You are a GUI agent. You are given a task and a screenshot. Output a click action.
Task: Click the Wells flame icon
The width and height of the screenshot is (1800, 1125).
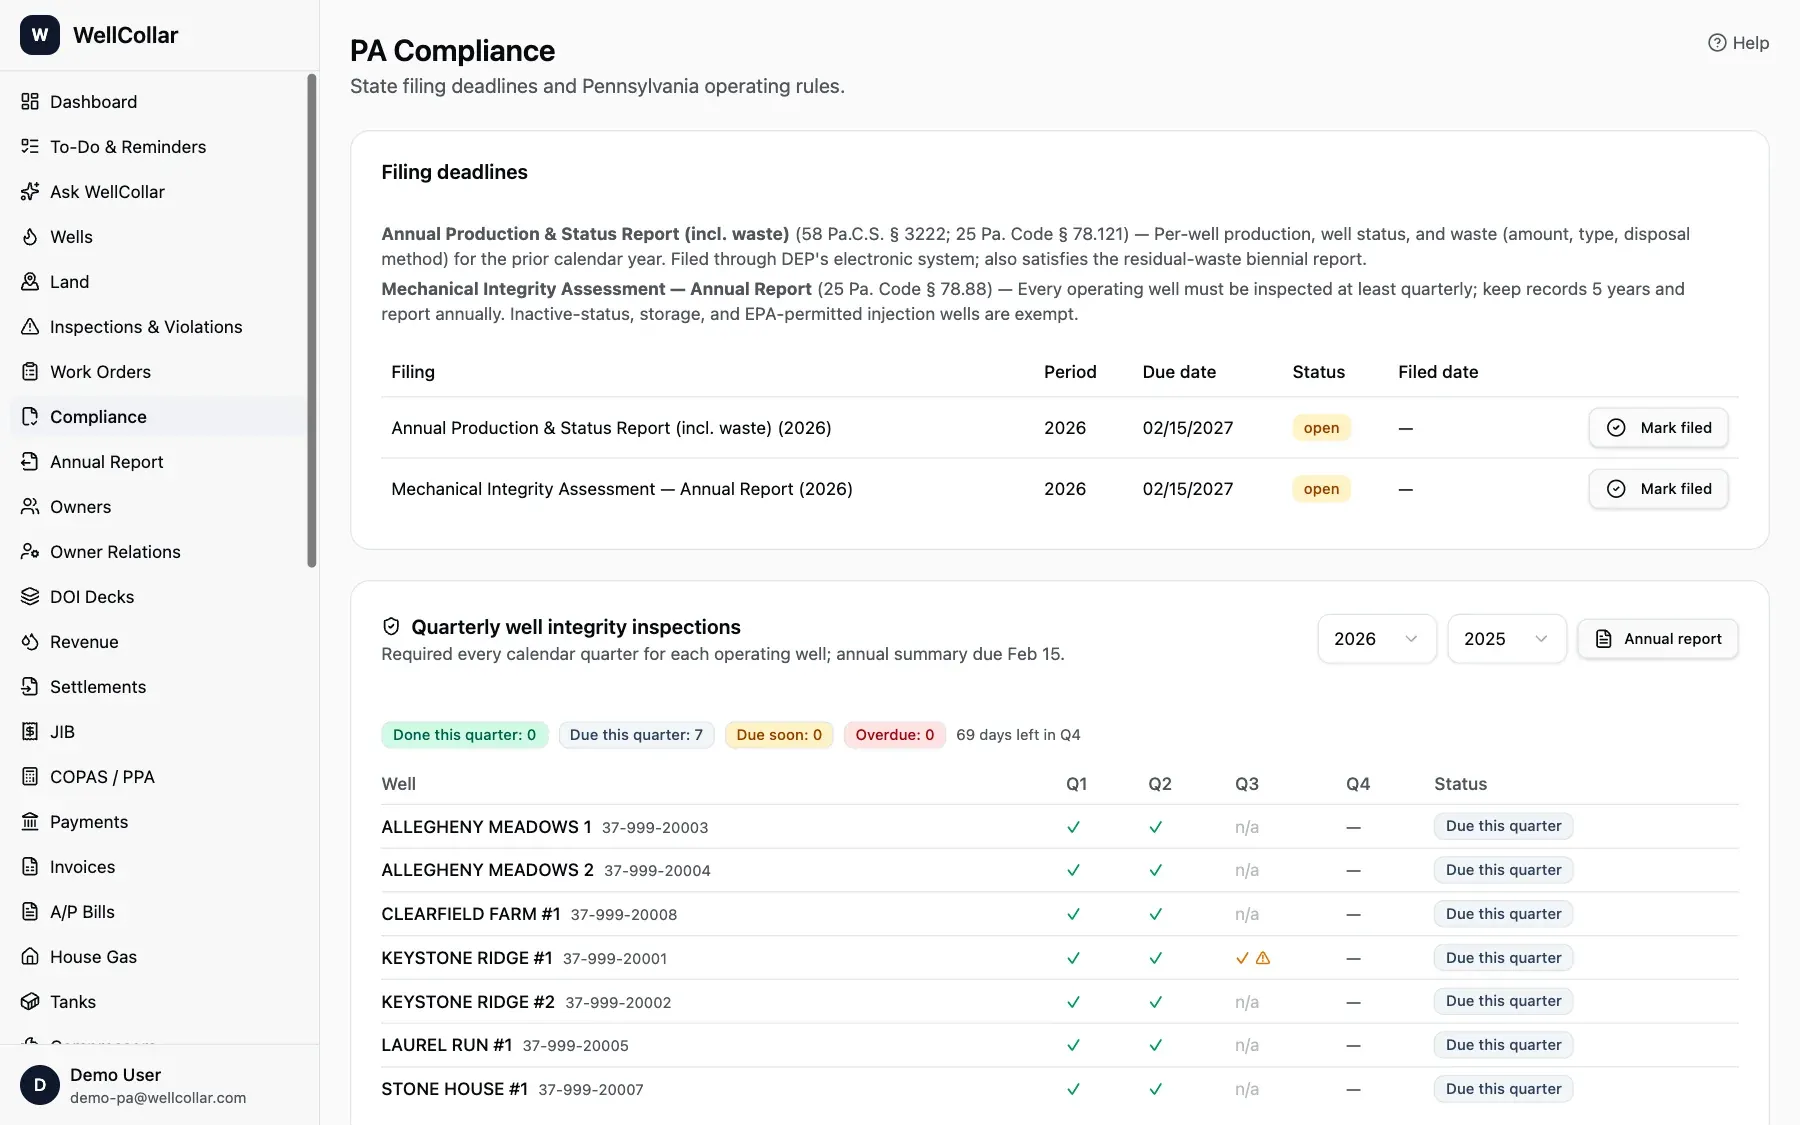pos(30,237)
